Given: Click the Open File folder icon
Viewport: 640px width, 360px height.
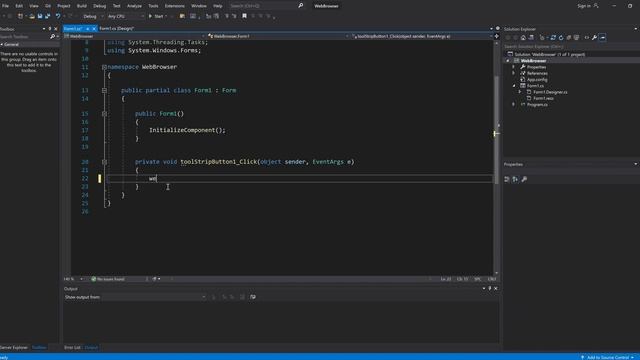Looking at the screenshot, I should (x=32, y=16).
